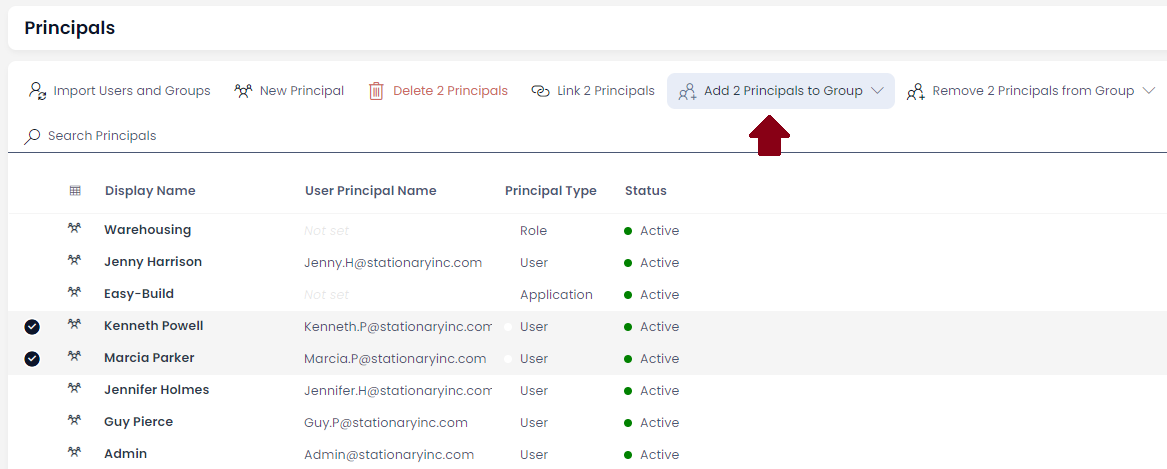Select the Admin display name
This screenshot has height=469, width=1167.
coord(126,454)
